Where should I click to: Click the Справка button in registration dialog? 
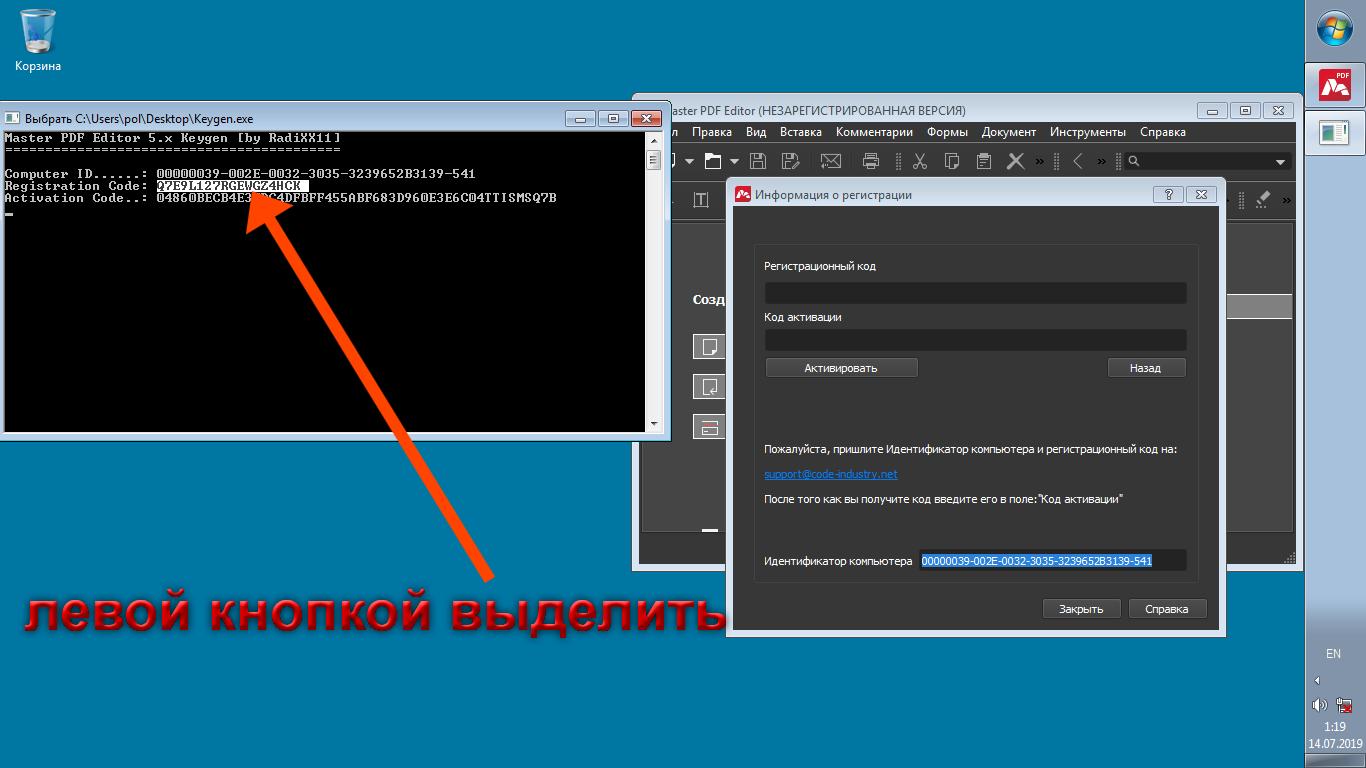(x=1167, y=609)
